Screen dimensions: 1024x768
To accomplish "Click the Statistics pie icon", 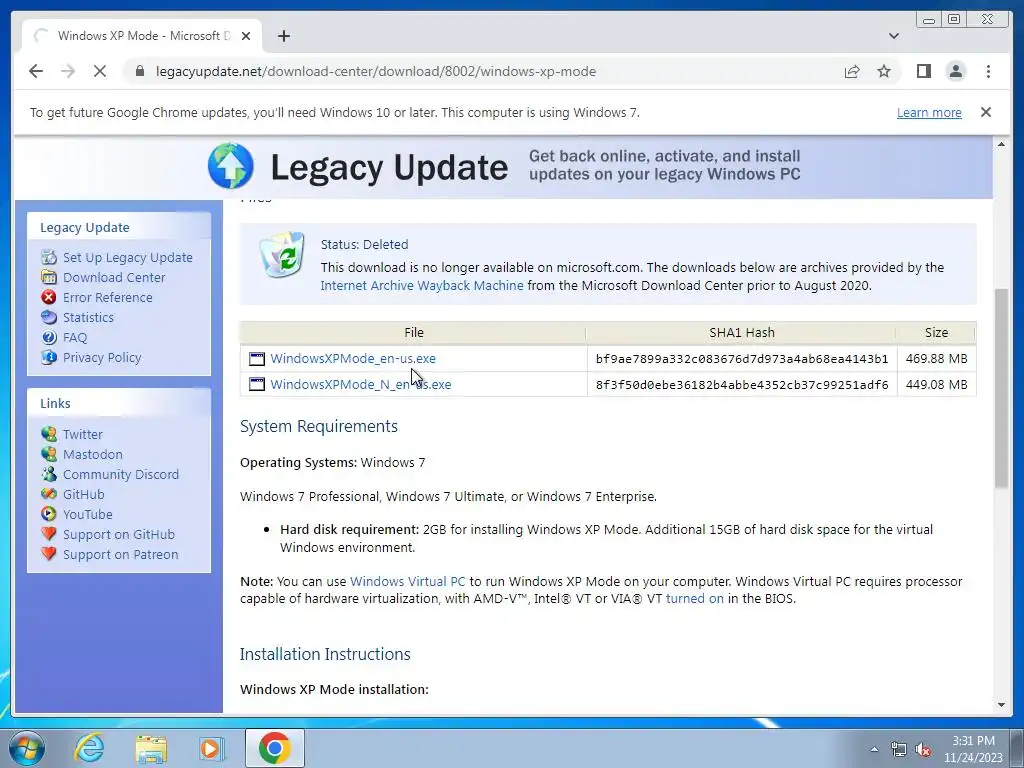I will pyautogui.click(x=49, y=317).
